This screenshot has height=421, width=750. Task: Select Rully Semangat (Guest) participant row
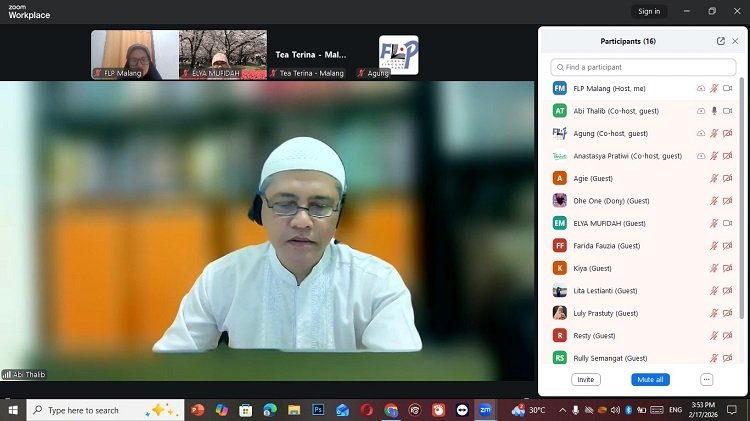click(x=642, y=357)
